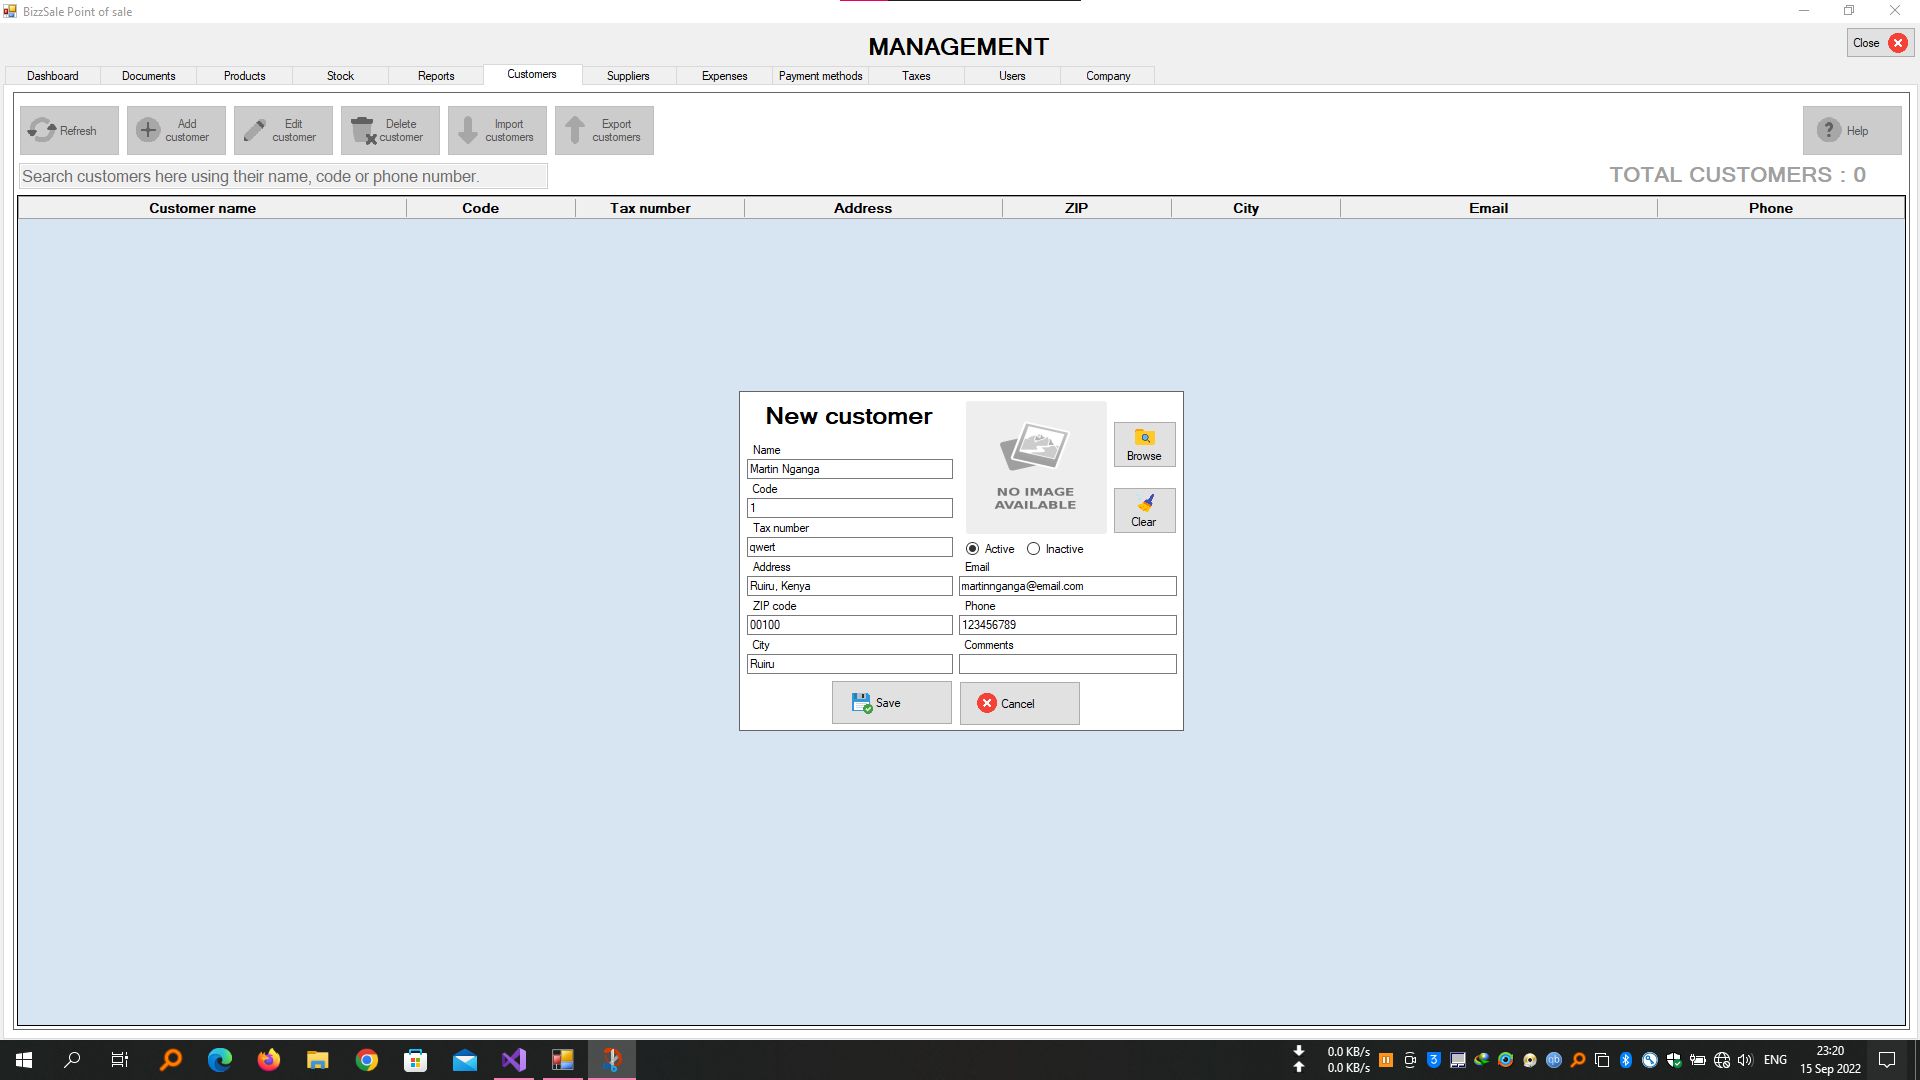The height and width of the screenshot is (1080, 1920).
Task: Click the Customer name column header
Action: tap(203, 208)
